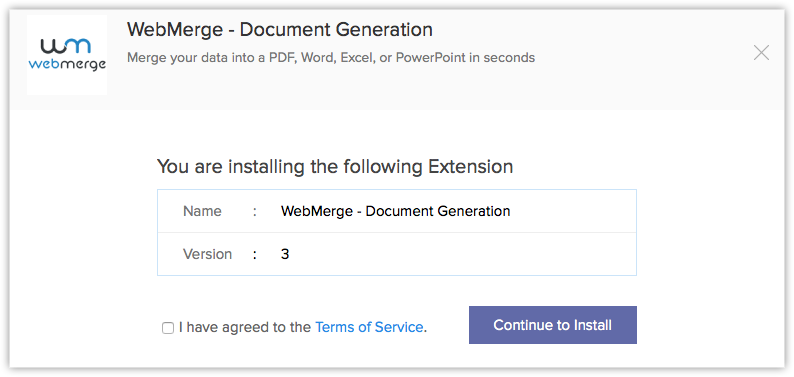The width and height of the screenshot is (794, 377).
Task: Click the Continue to Install button
Action: tap(552, 325)
